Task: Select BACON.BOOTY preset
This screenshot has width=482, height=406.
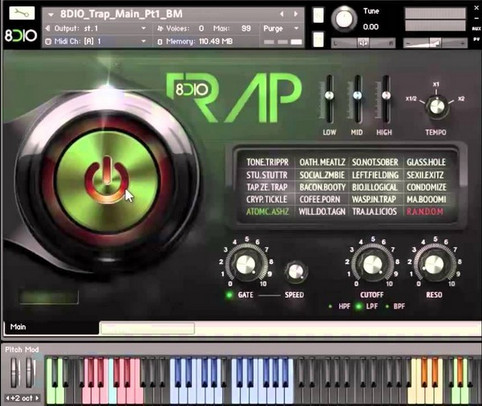Action: (x=322, y=187)
